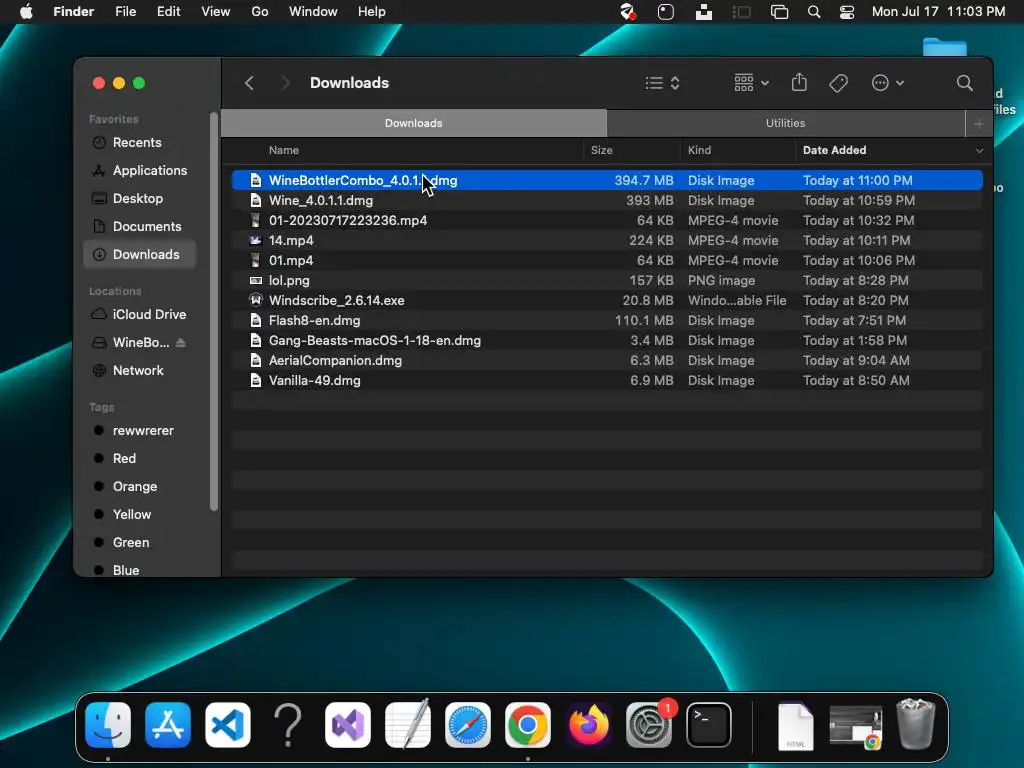Click Spotlight search in menu bar
Image resolution: width=1024 pixels, height=768 pixels.
pyautogui.click(x=814, y=12)
